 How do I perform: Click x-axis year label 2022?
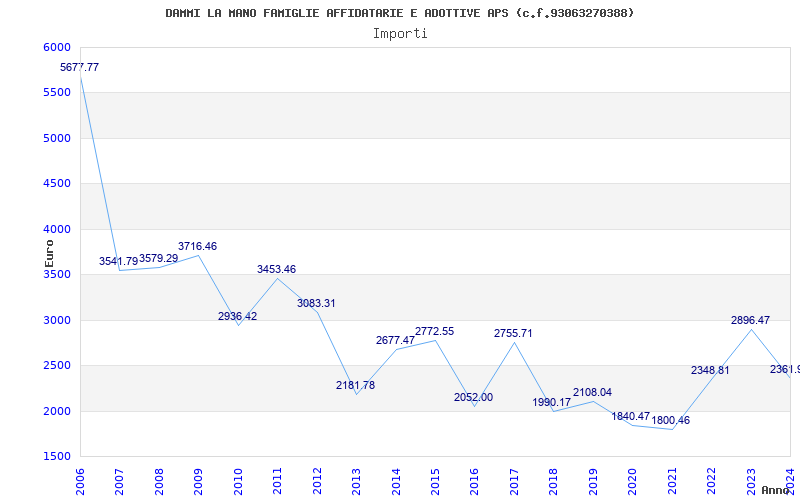(712, 481)
